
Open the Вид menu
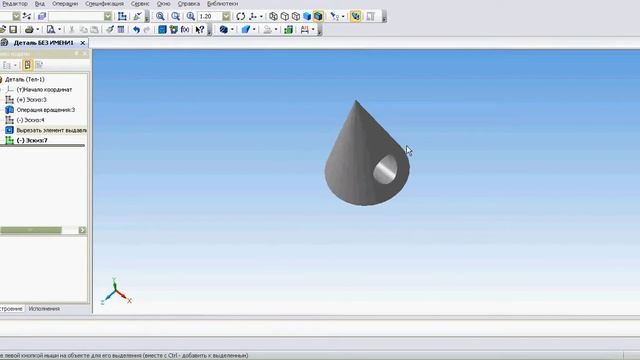tap(40, 4)
